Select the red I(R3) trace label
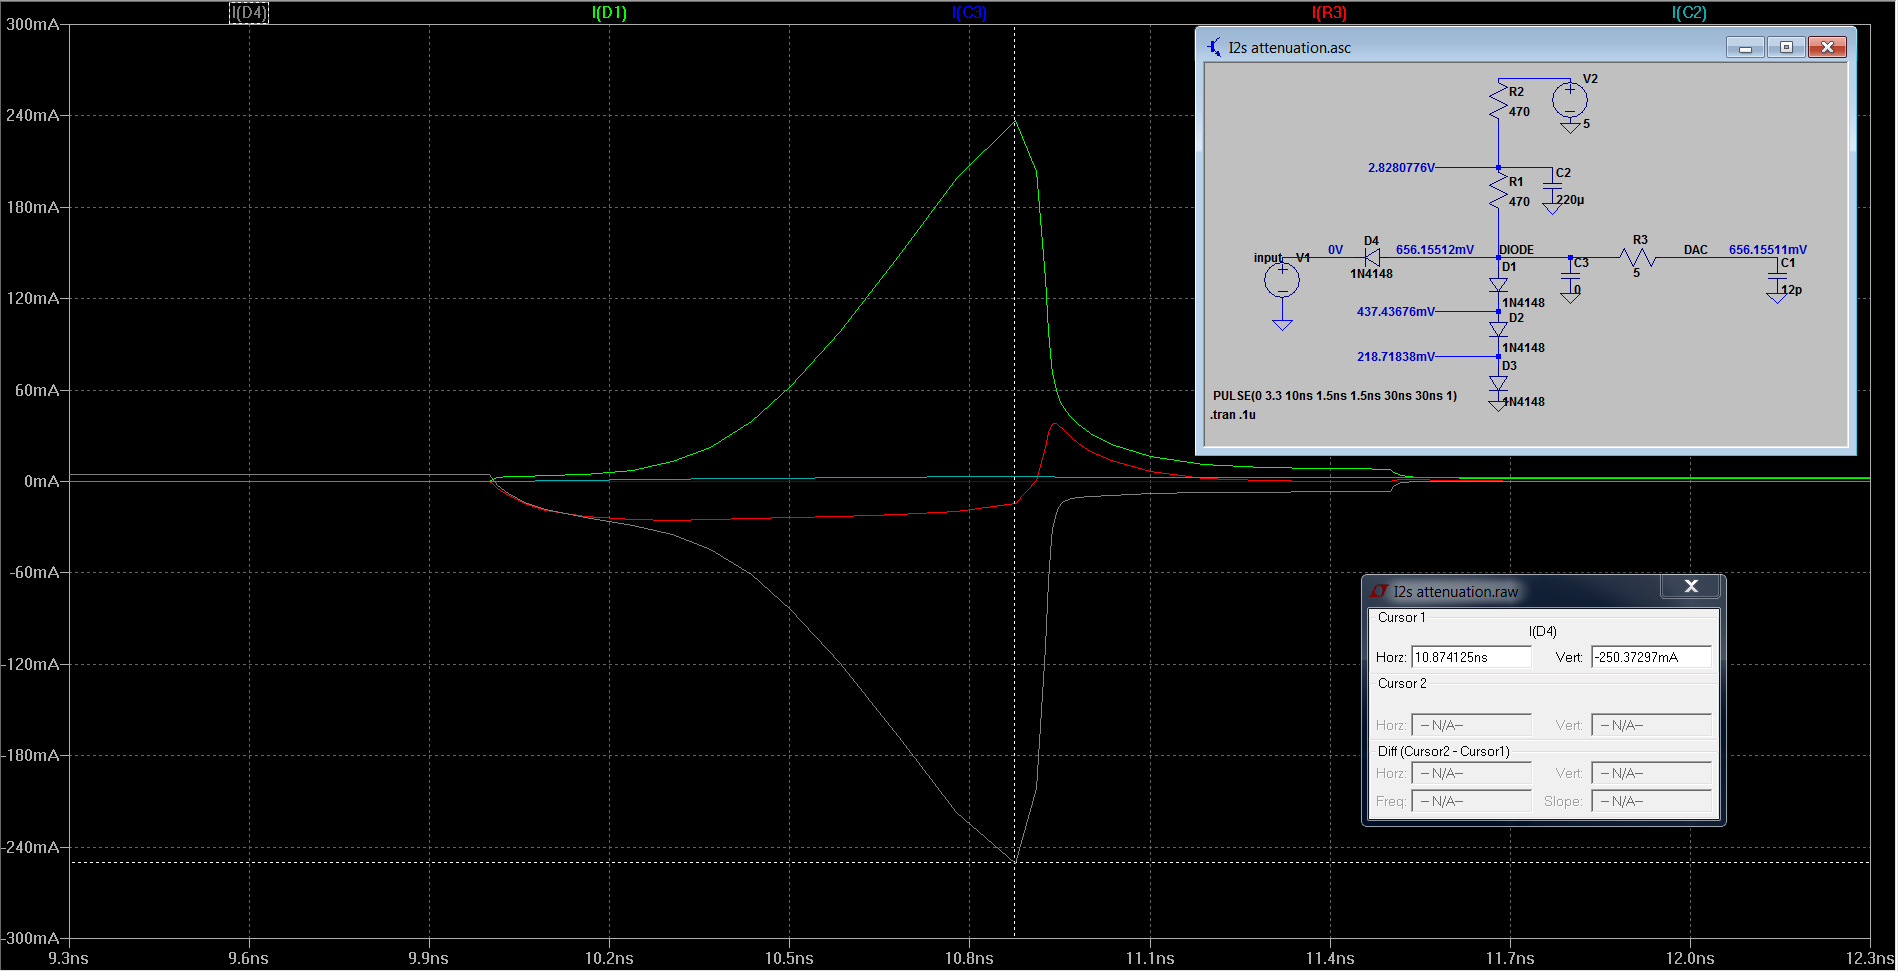The image size is (1898, 972). click(1329, 13)
